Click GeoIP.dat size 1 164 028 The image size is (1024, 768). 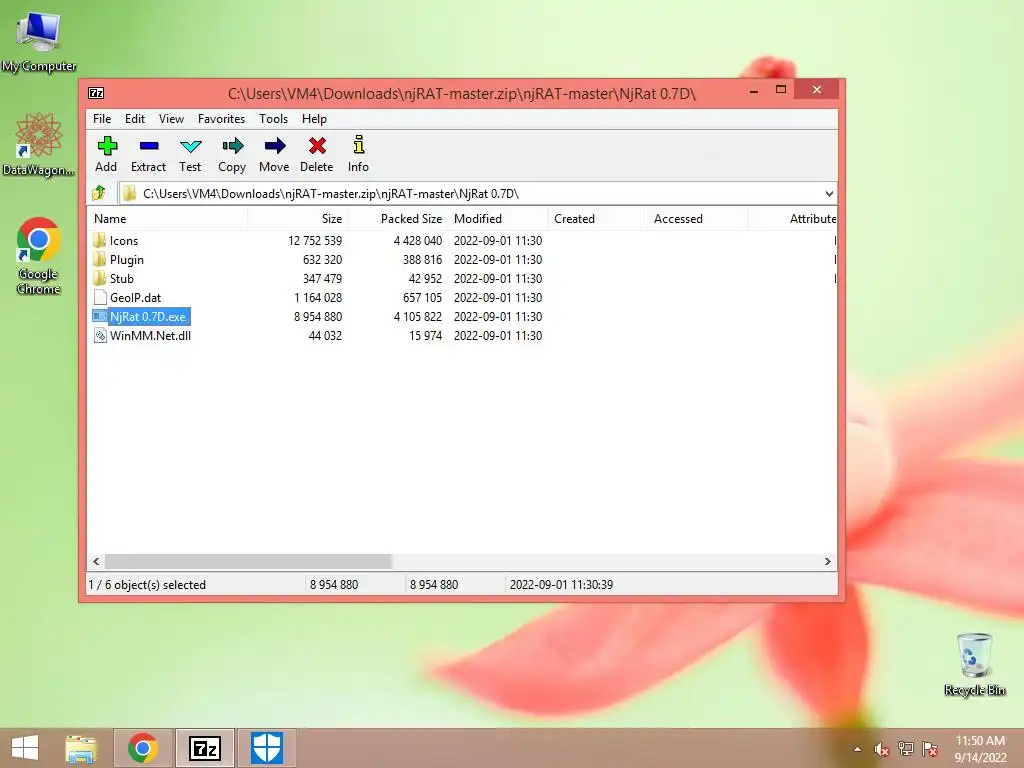coord(318,297)
